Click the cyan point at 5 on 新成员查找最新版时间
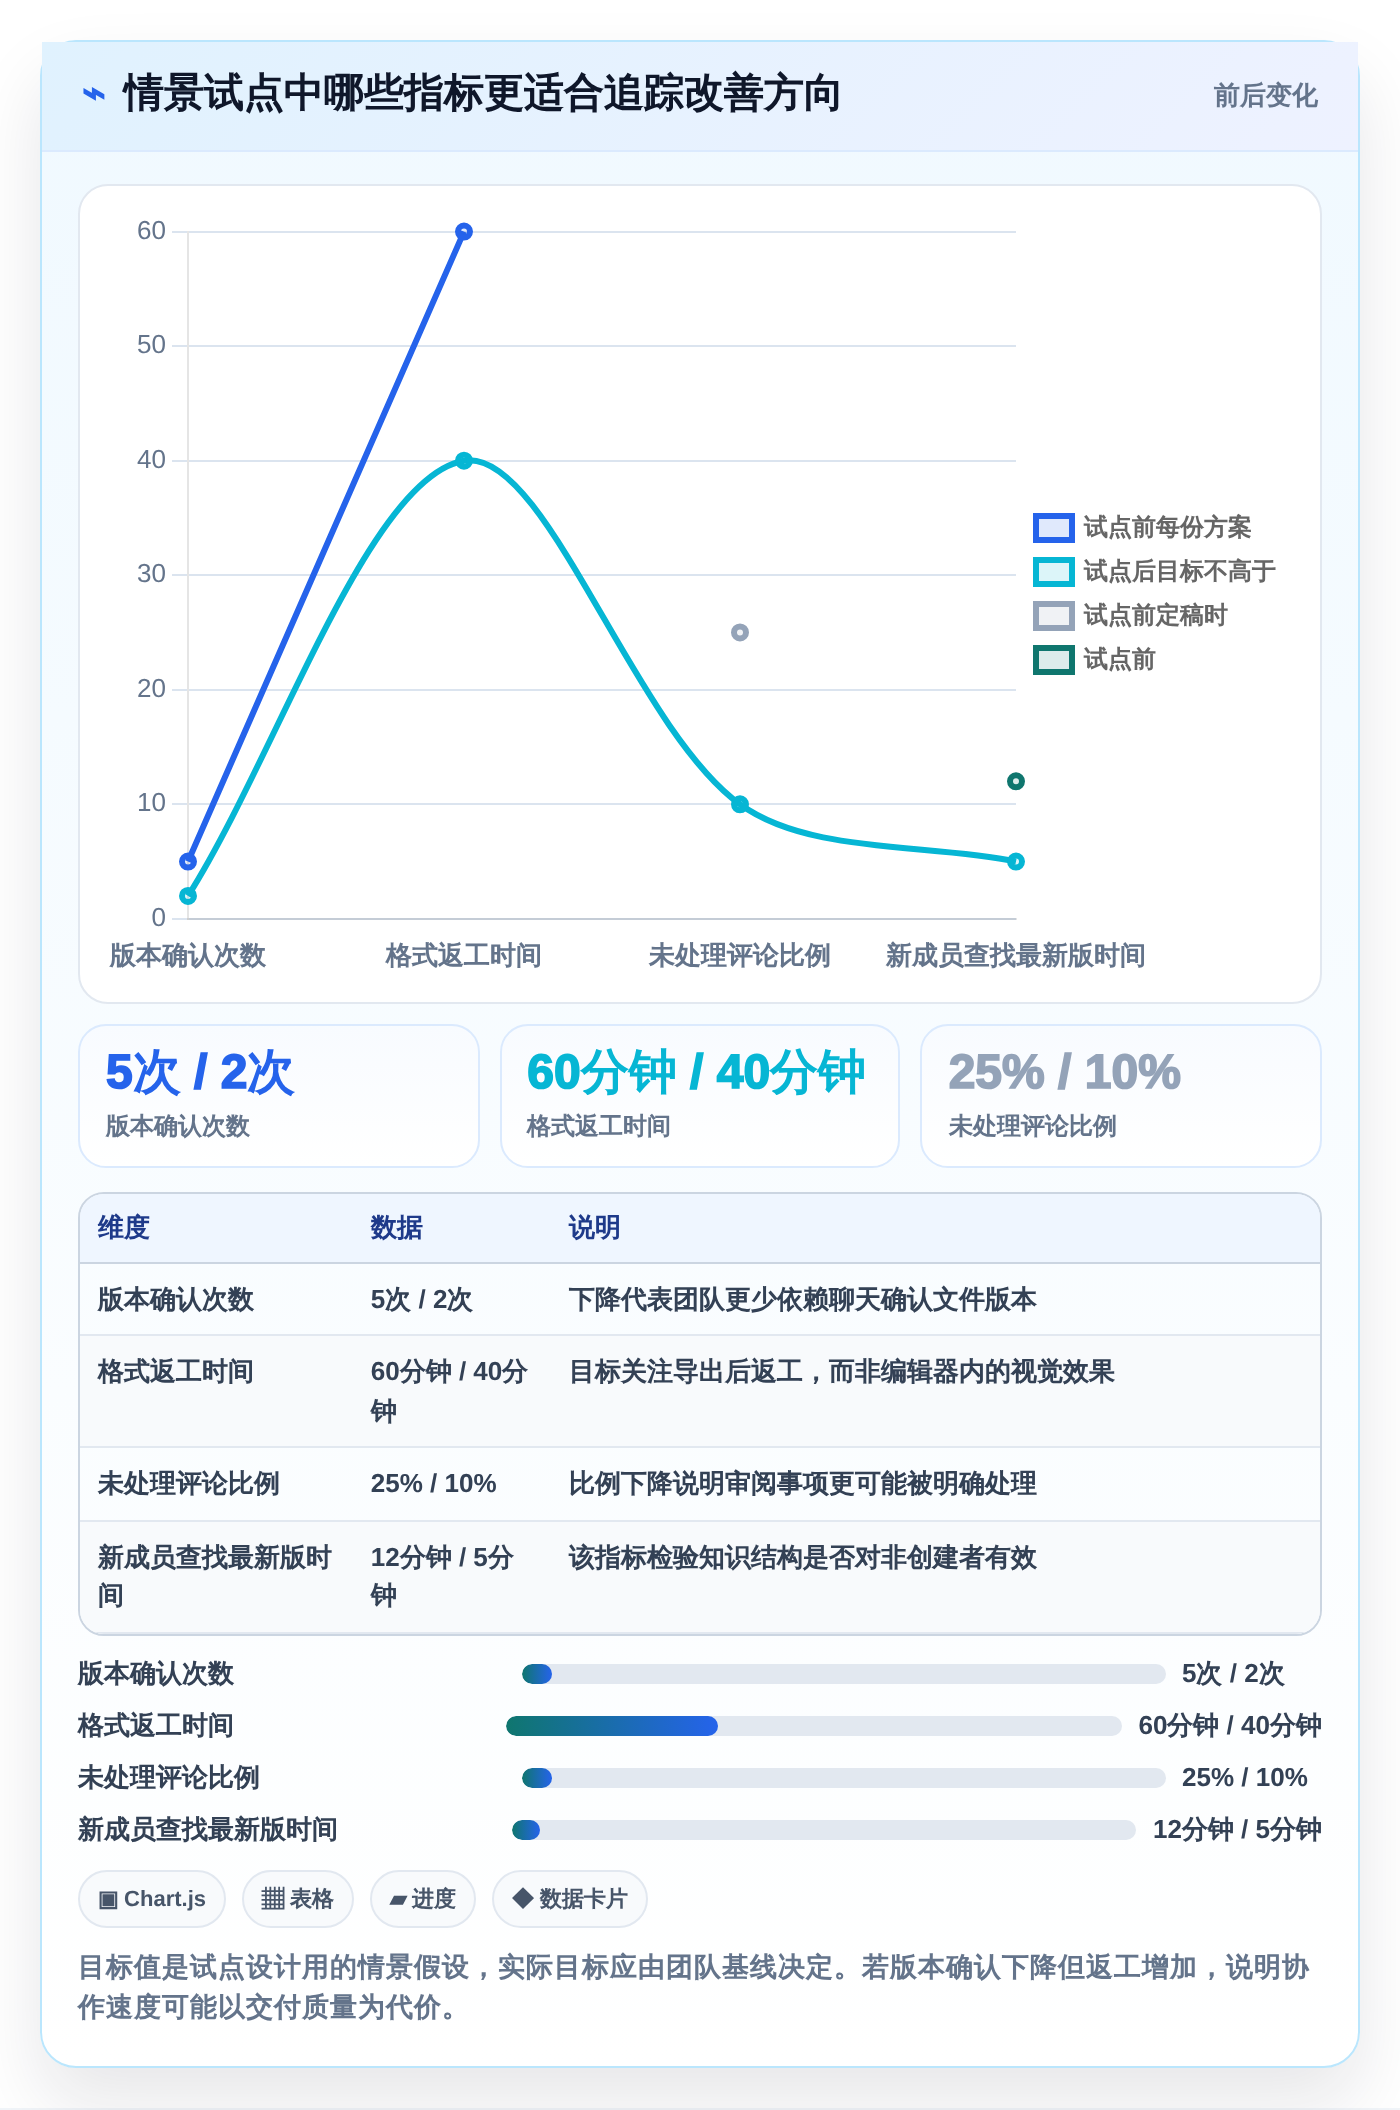 [1016, 861]
